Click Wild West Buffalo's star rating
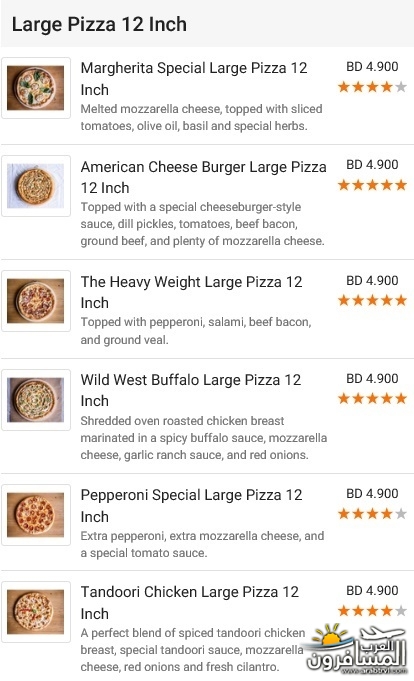Screen dimensions: 414x681 (x=372, y=398)
